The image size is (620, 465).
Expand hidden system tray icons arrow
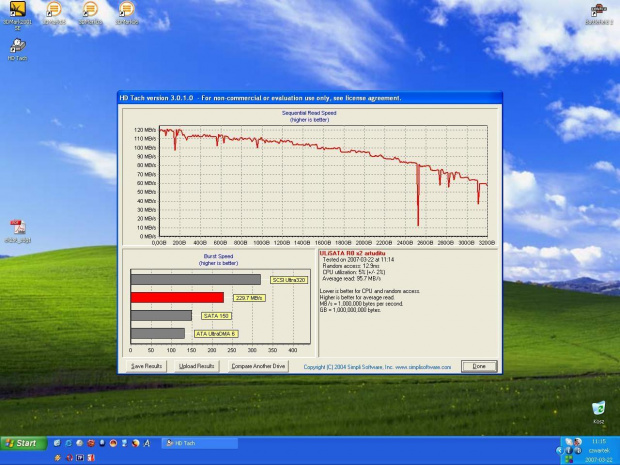(559, 450)
